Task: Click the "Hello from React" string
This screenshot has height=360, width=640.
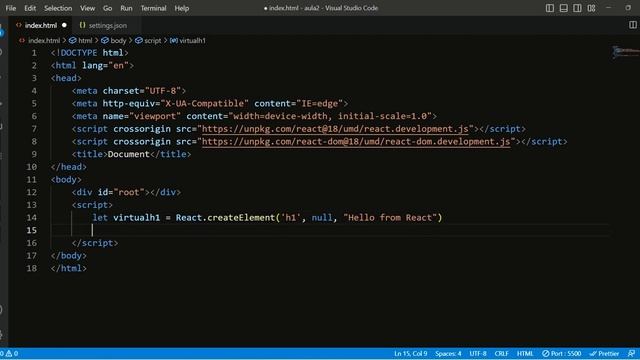Action: click(x=390, y=218)
